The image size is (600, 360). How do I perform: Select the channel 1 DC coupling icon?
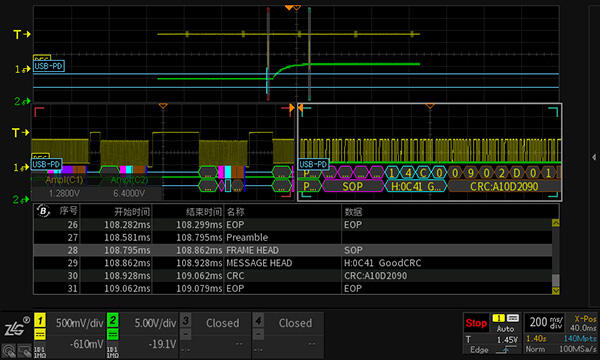(x=40, y=335)
